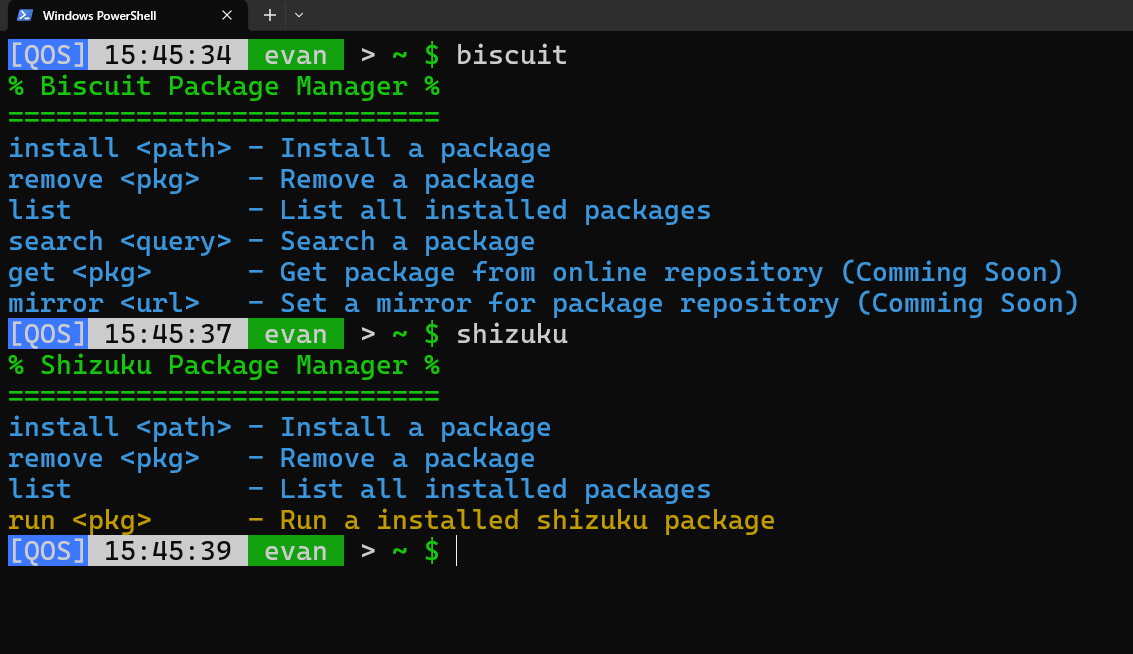Screen dimensions: 1133x654
Task: Expand the new tab profile dropdown
Action: click(x=299, y=15)
